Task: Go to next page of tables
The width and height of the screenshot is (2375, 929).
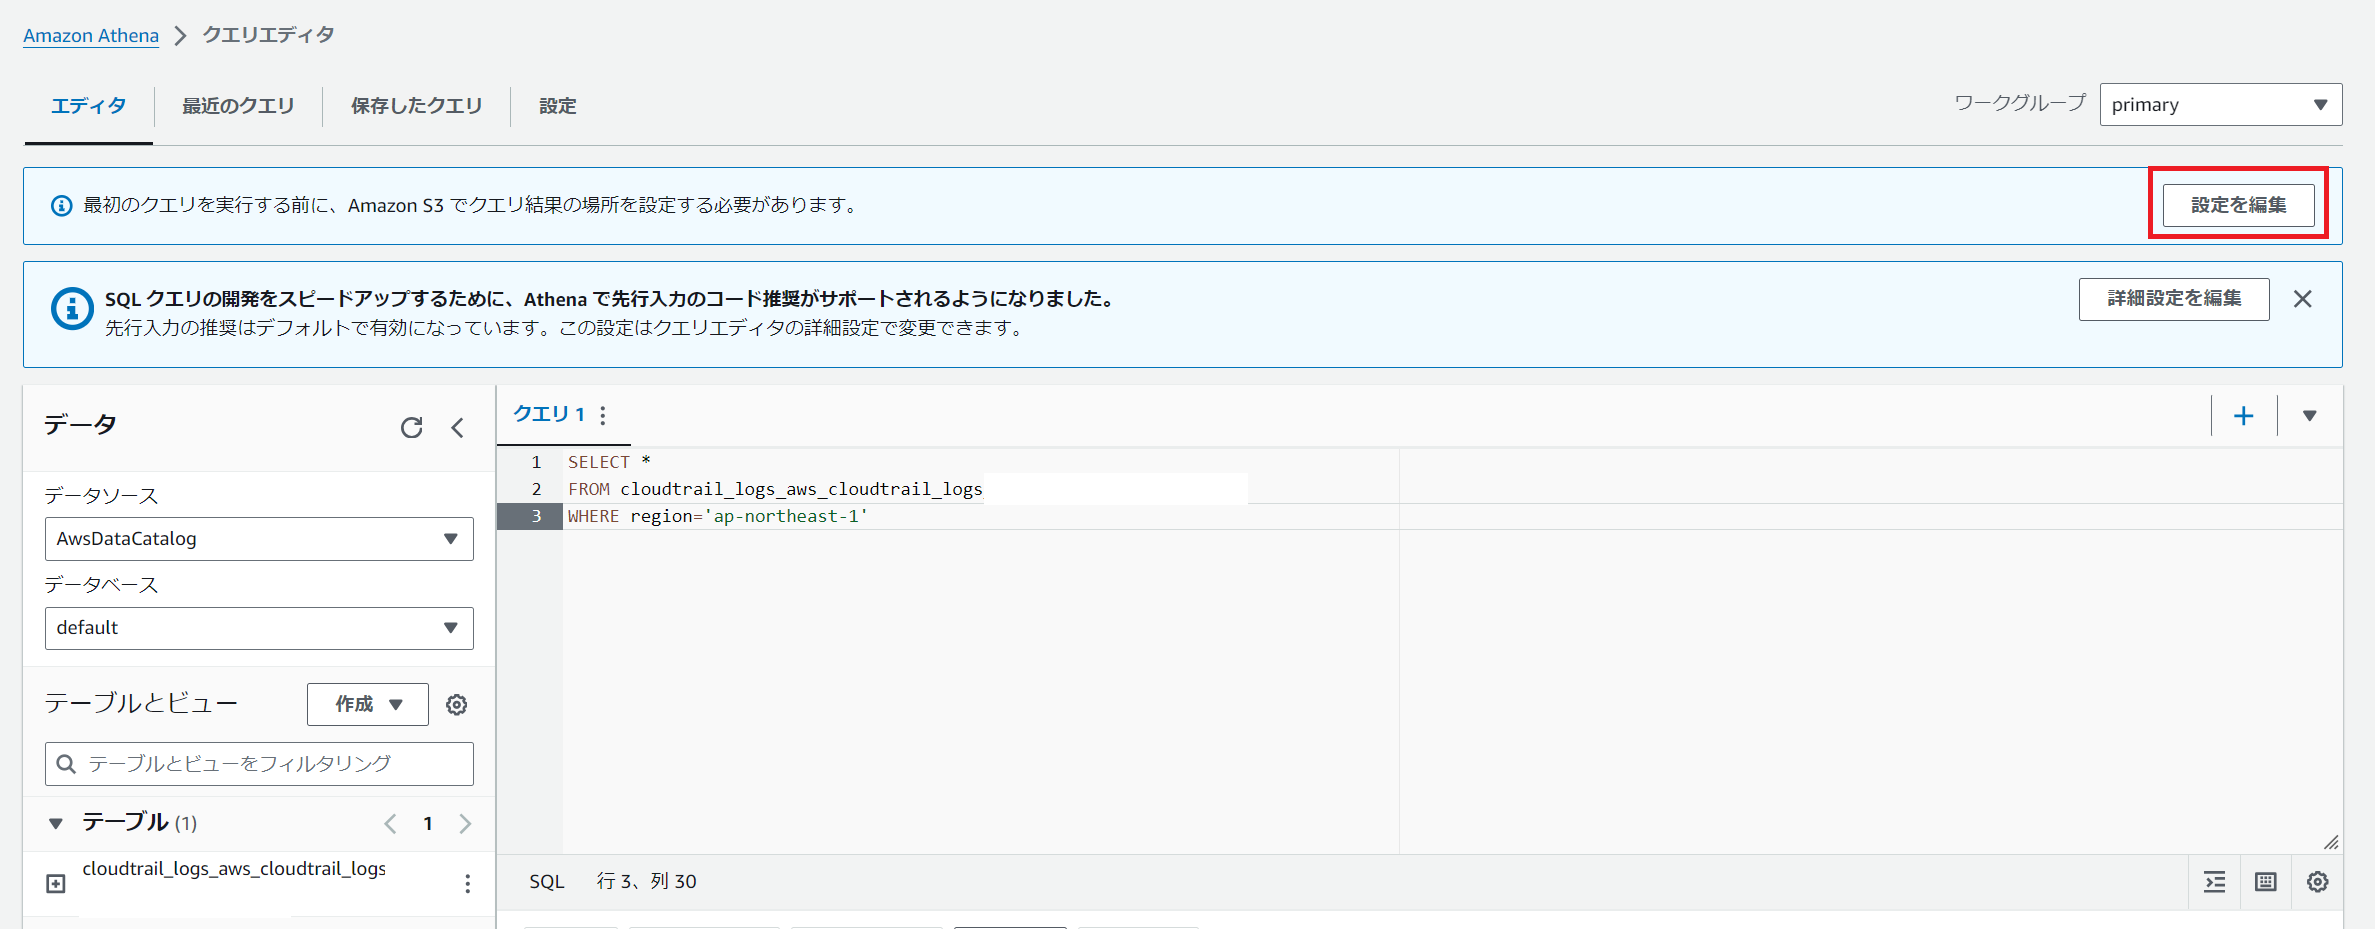Action: [465, 824]
